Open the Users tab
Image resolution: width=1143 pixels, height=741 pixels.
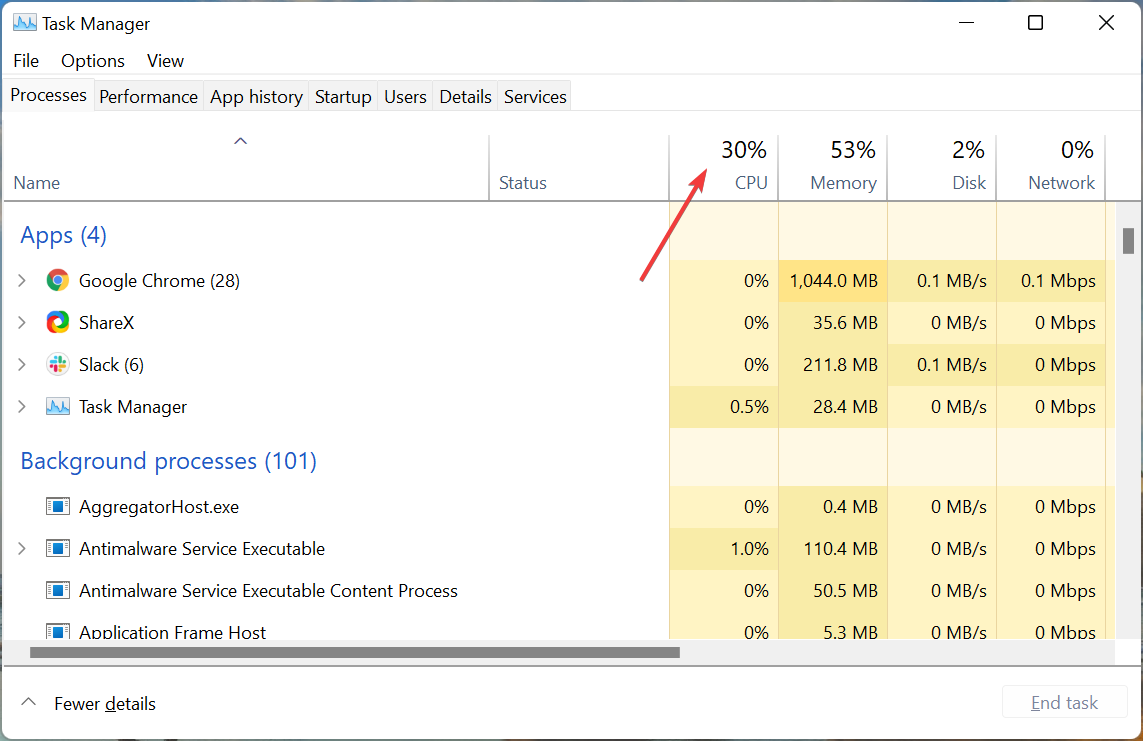point(405,96)
